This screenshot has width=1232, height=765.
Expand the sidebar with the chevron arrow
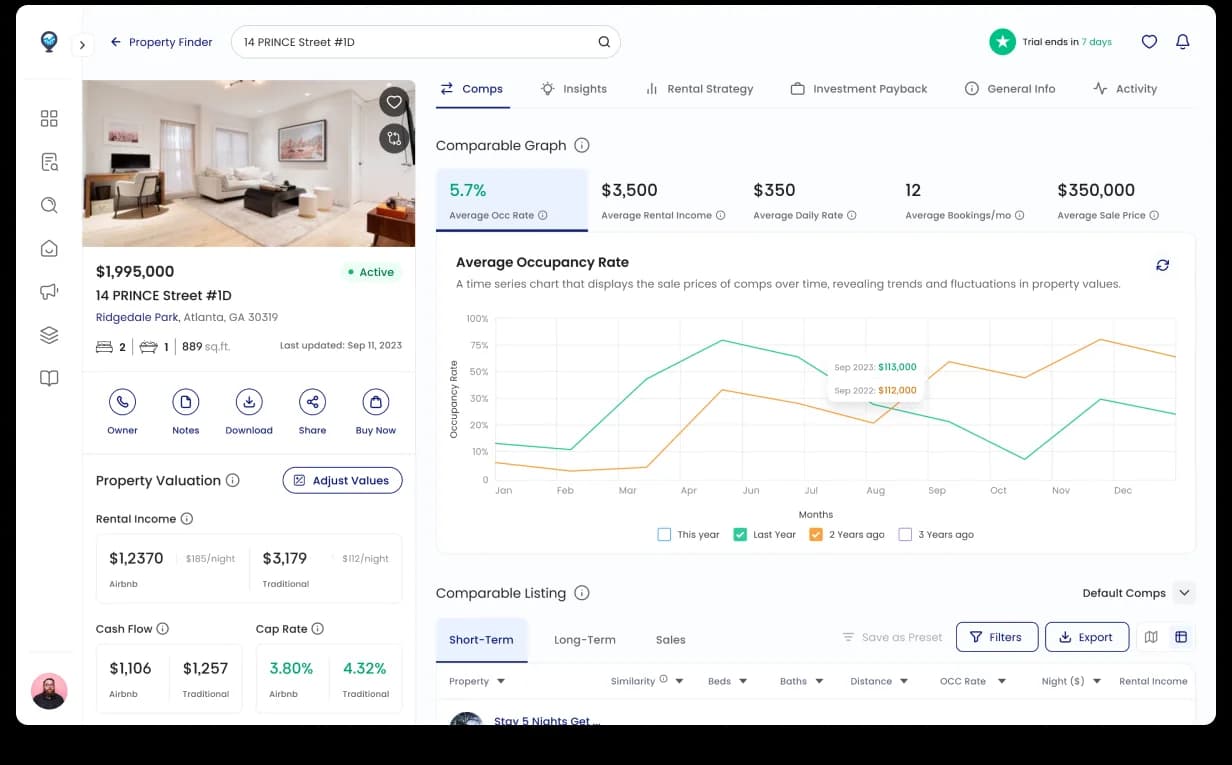click(83, 45)
